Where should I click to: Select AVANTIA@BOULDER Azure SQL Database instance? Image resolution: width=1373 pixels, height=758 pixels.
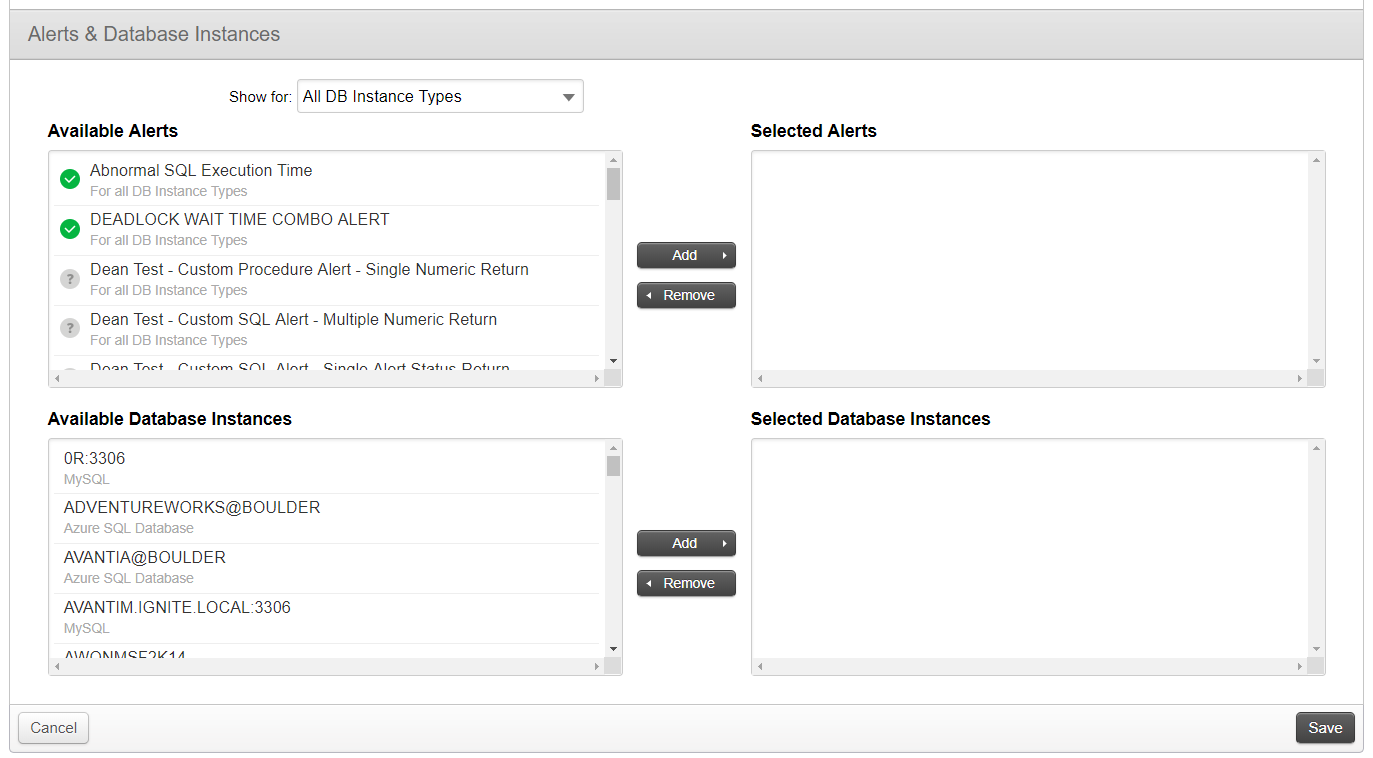[x=327, y=568]
